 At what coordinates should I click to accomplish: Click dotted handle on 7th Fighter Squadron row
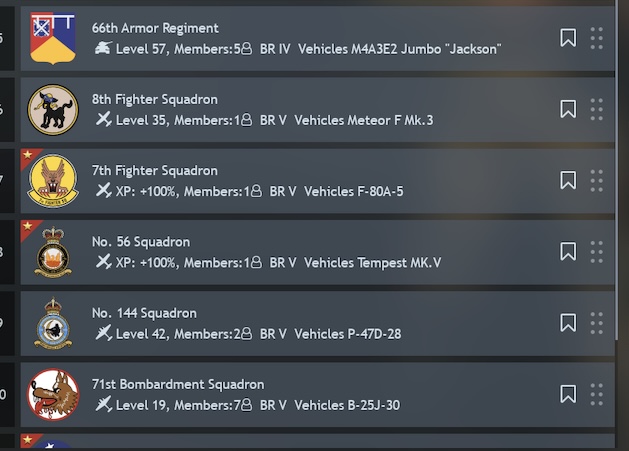[x=597, y=181]
